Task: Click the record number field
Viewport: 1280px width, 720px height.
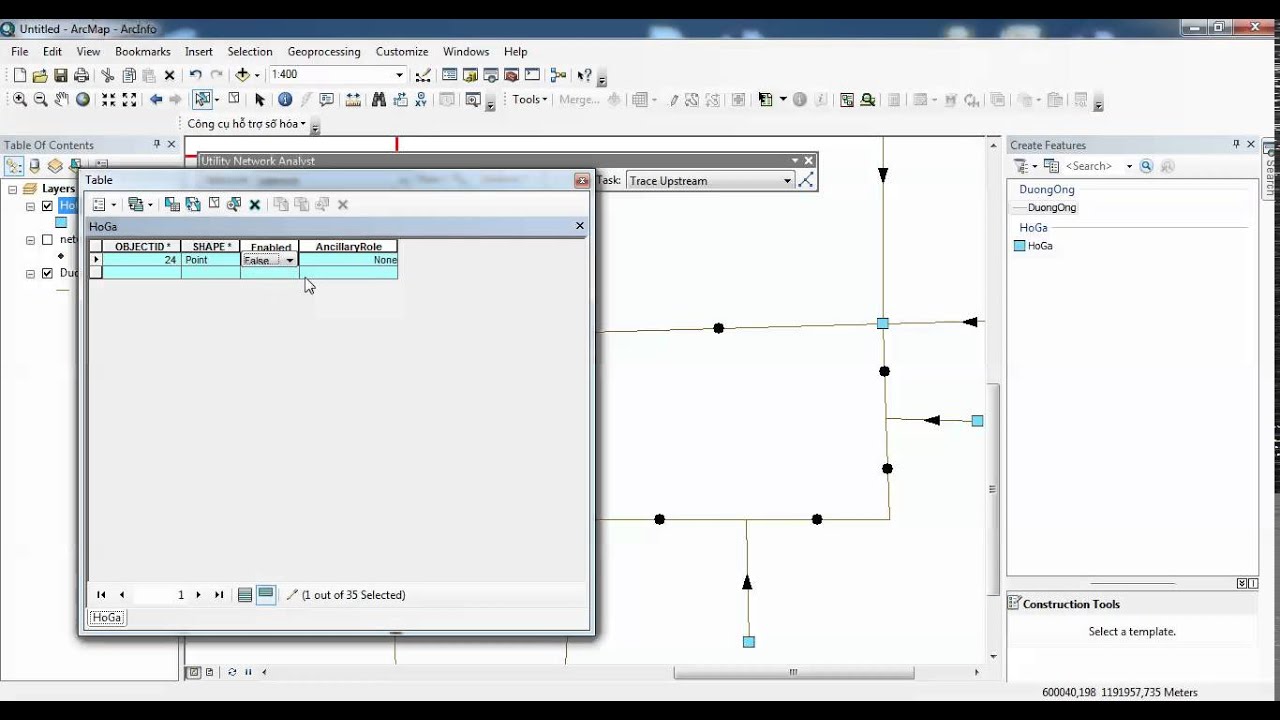Action: tap(160, 595)
